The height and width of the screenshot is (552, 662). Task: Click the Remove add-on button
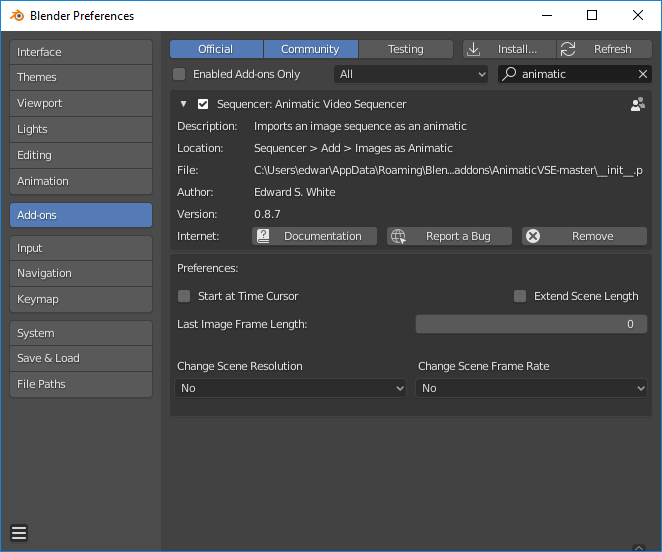(584, 236)
